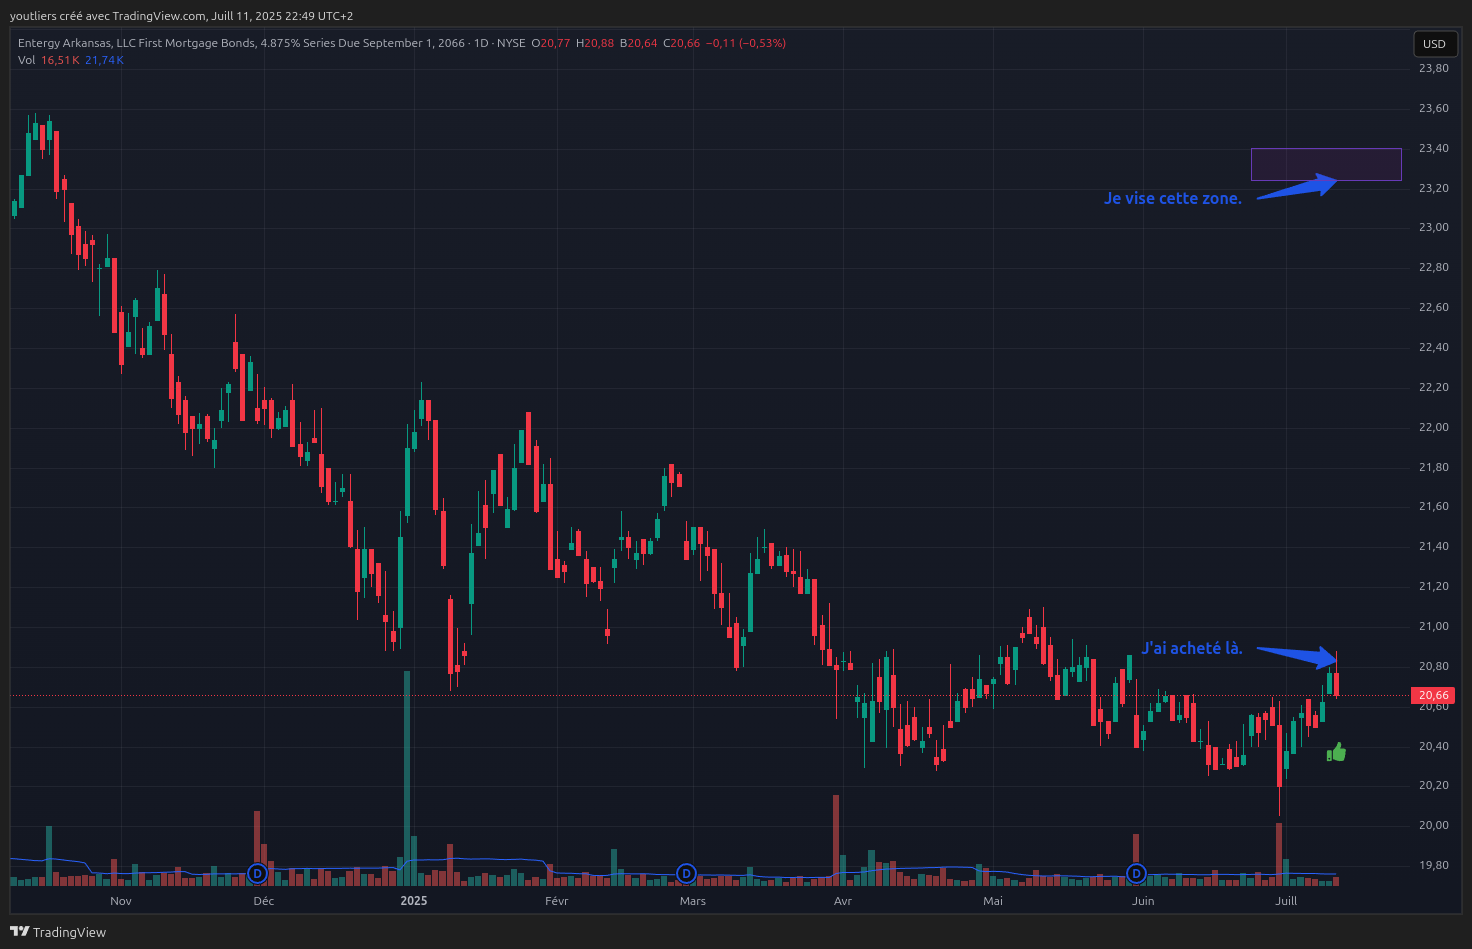This screenshot has height=949, width=1472.
Task: Click the 21,00 price axis label
Action: tap(1433, 626)
